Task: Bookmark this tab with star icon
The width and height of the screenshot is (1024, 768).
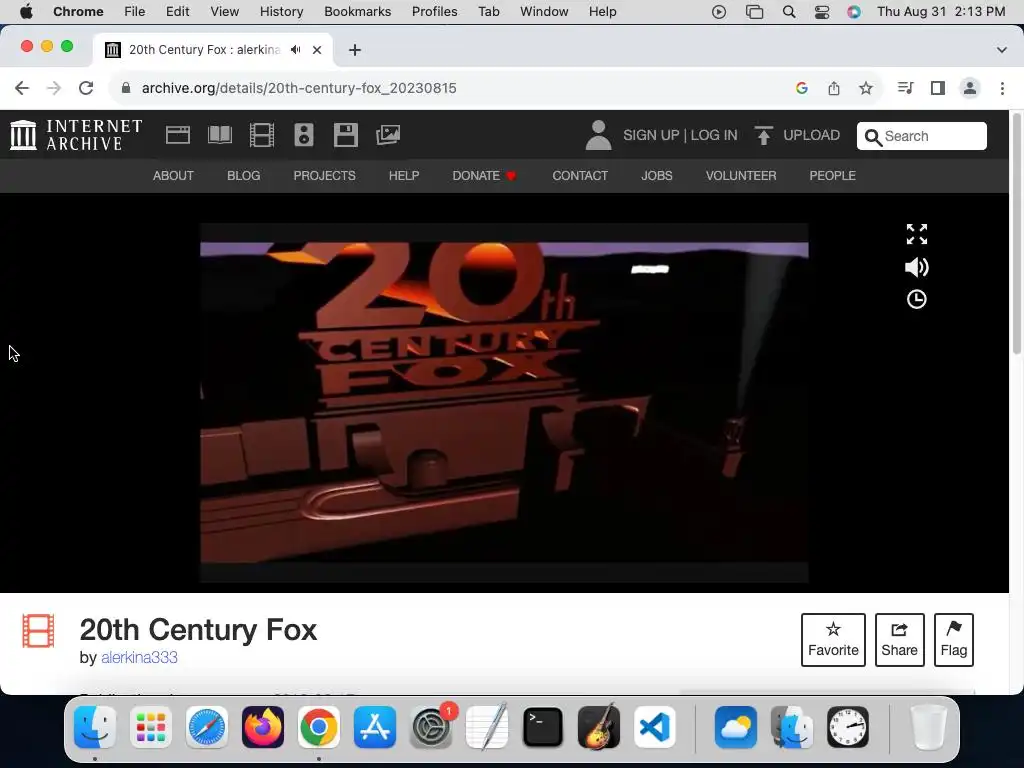Action: [866, 88]
